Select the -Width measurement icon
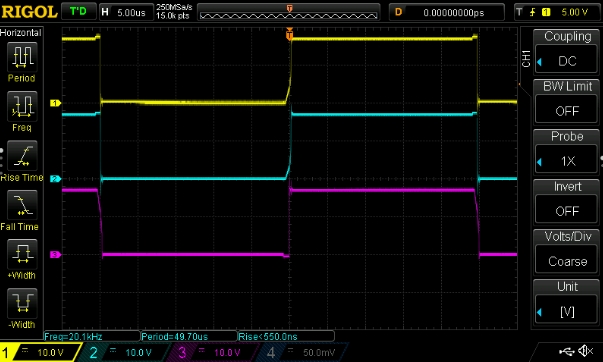603x362 pixels. point(22,303)
